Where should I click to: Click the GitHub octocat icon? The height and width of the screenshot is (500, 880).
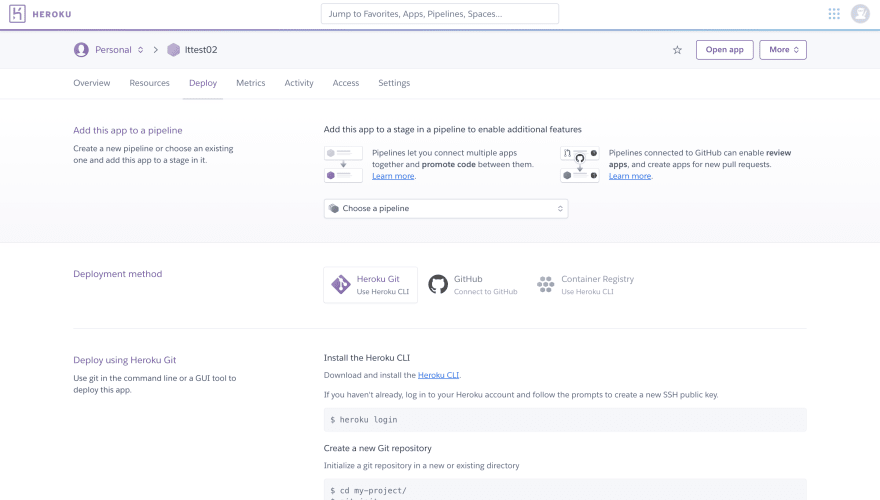pos(438,285)
